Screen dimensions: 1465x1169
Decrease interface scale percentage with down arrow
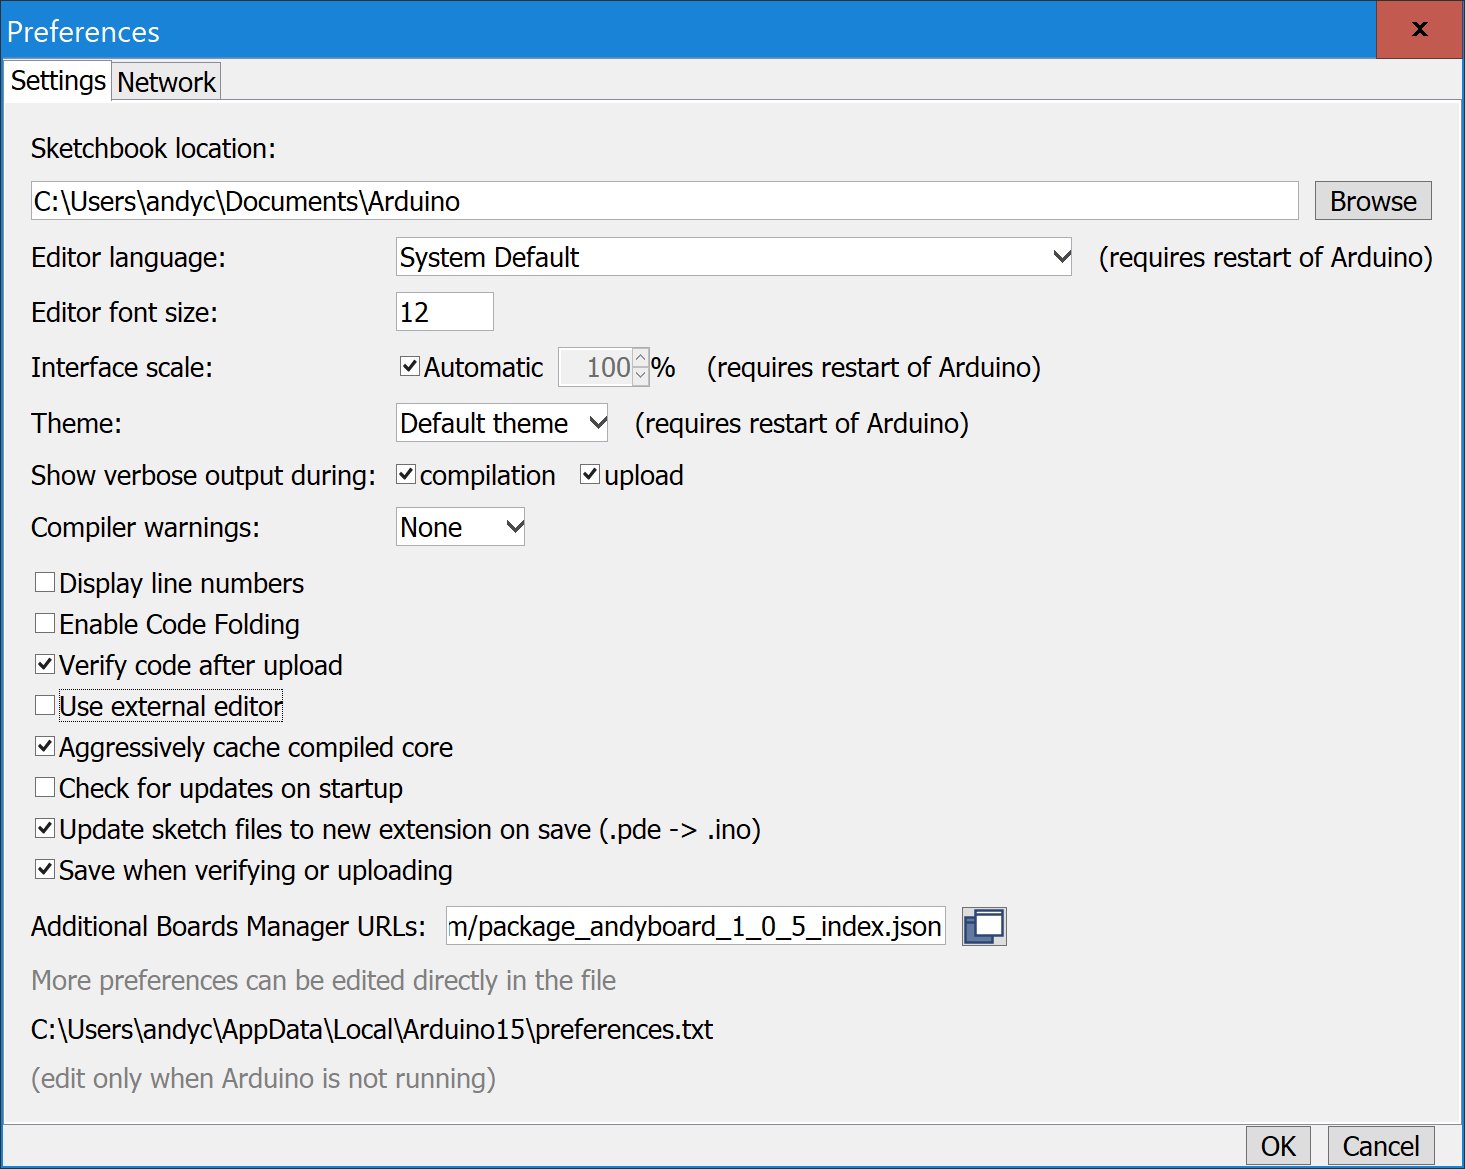point(641,376)
